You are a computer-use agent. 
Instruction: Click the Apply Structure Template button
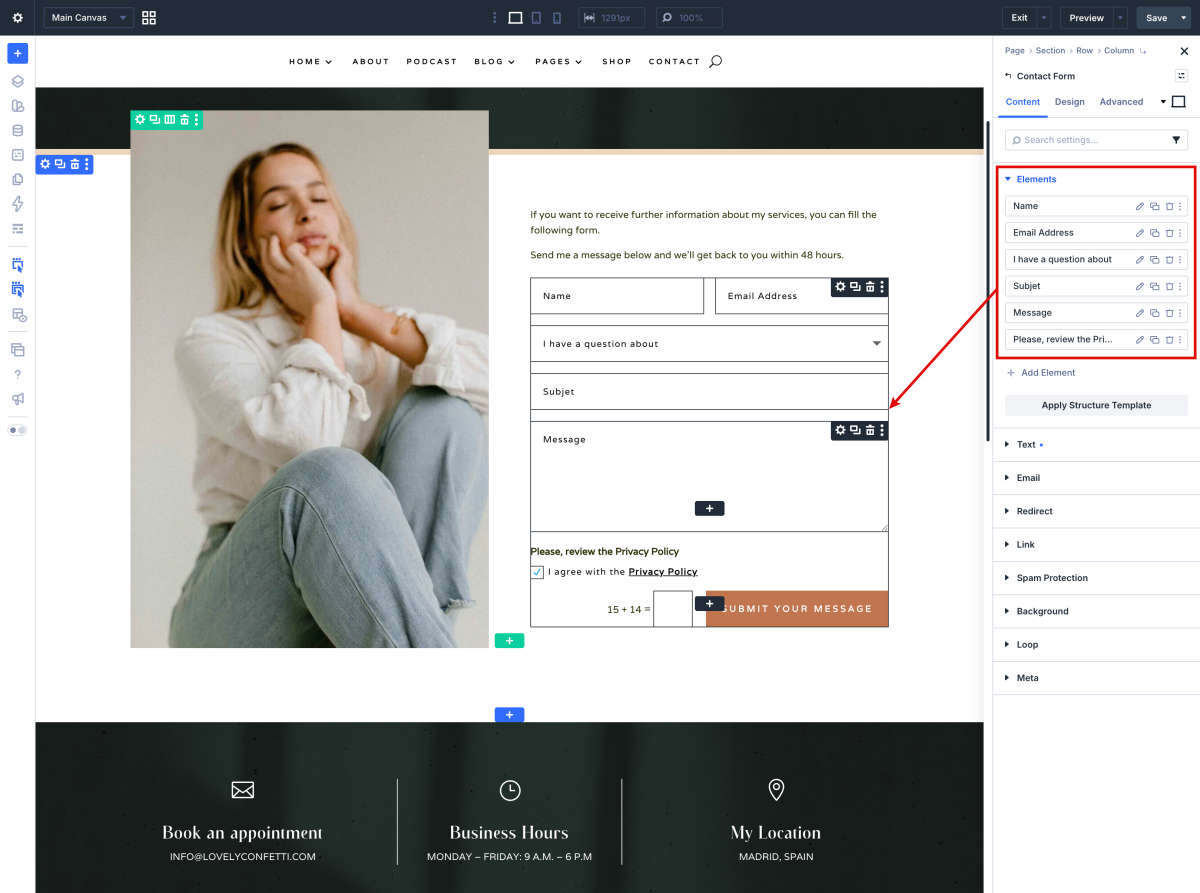coord(1096,405)
